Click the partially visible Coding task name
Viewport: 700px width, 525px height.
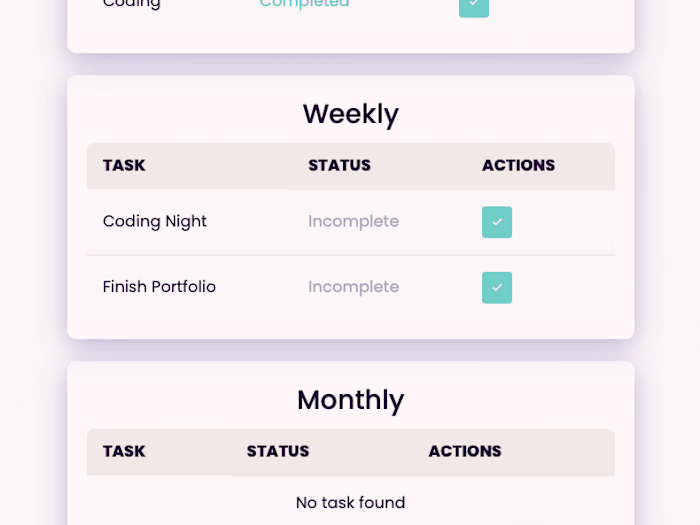131,4
